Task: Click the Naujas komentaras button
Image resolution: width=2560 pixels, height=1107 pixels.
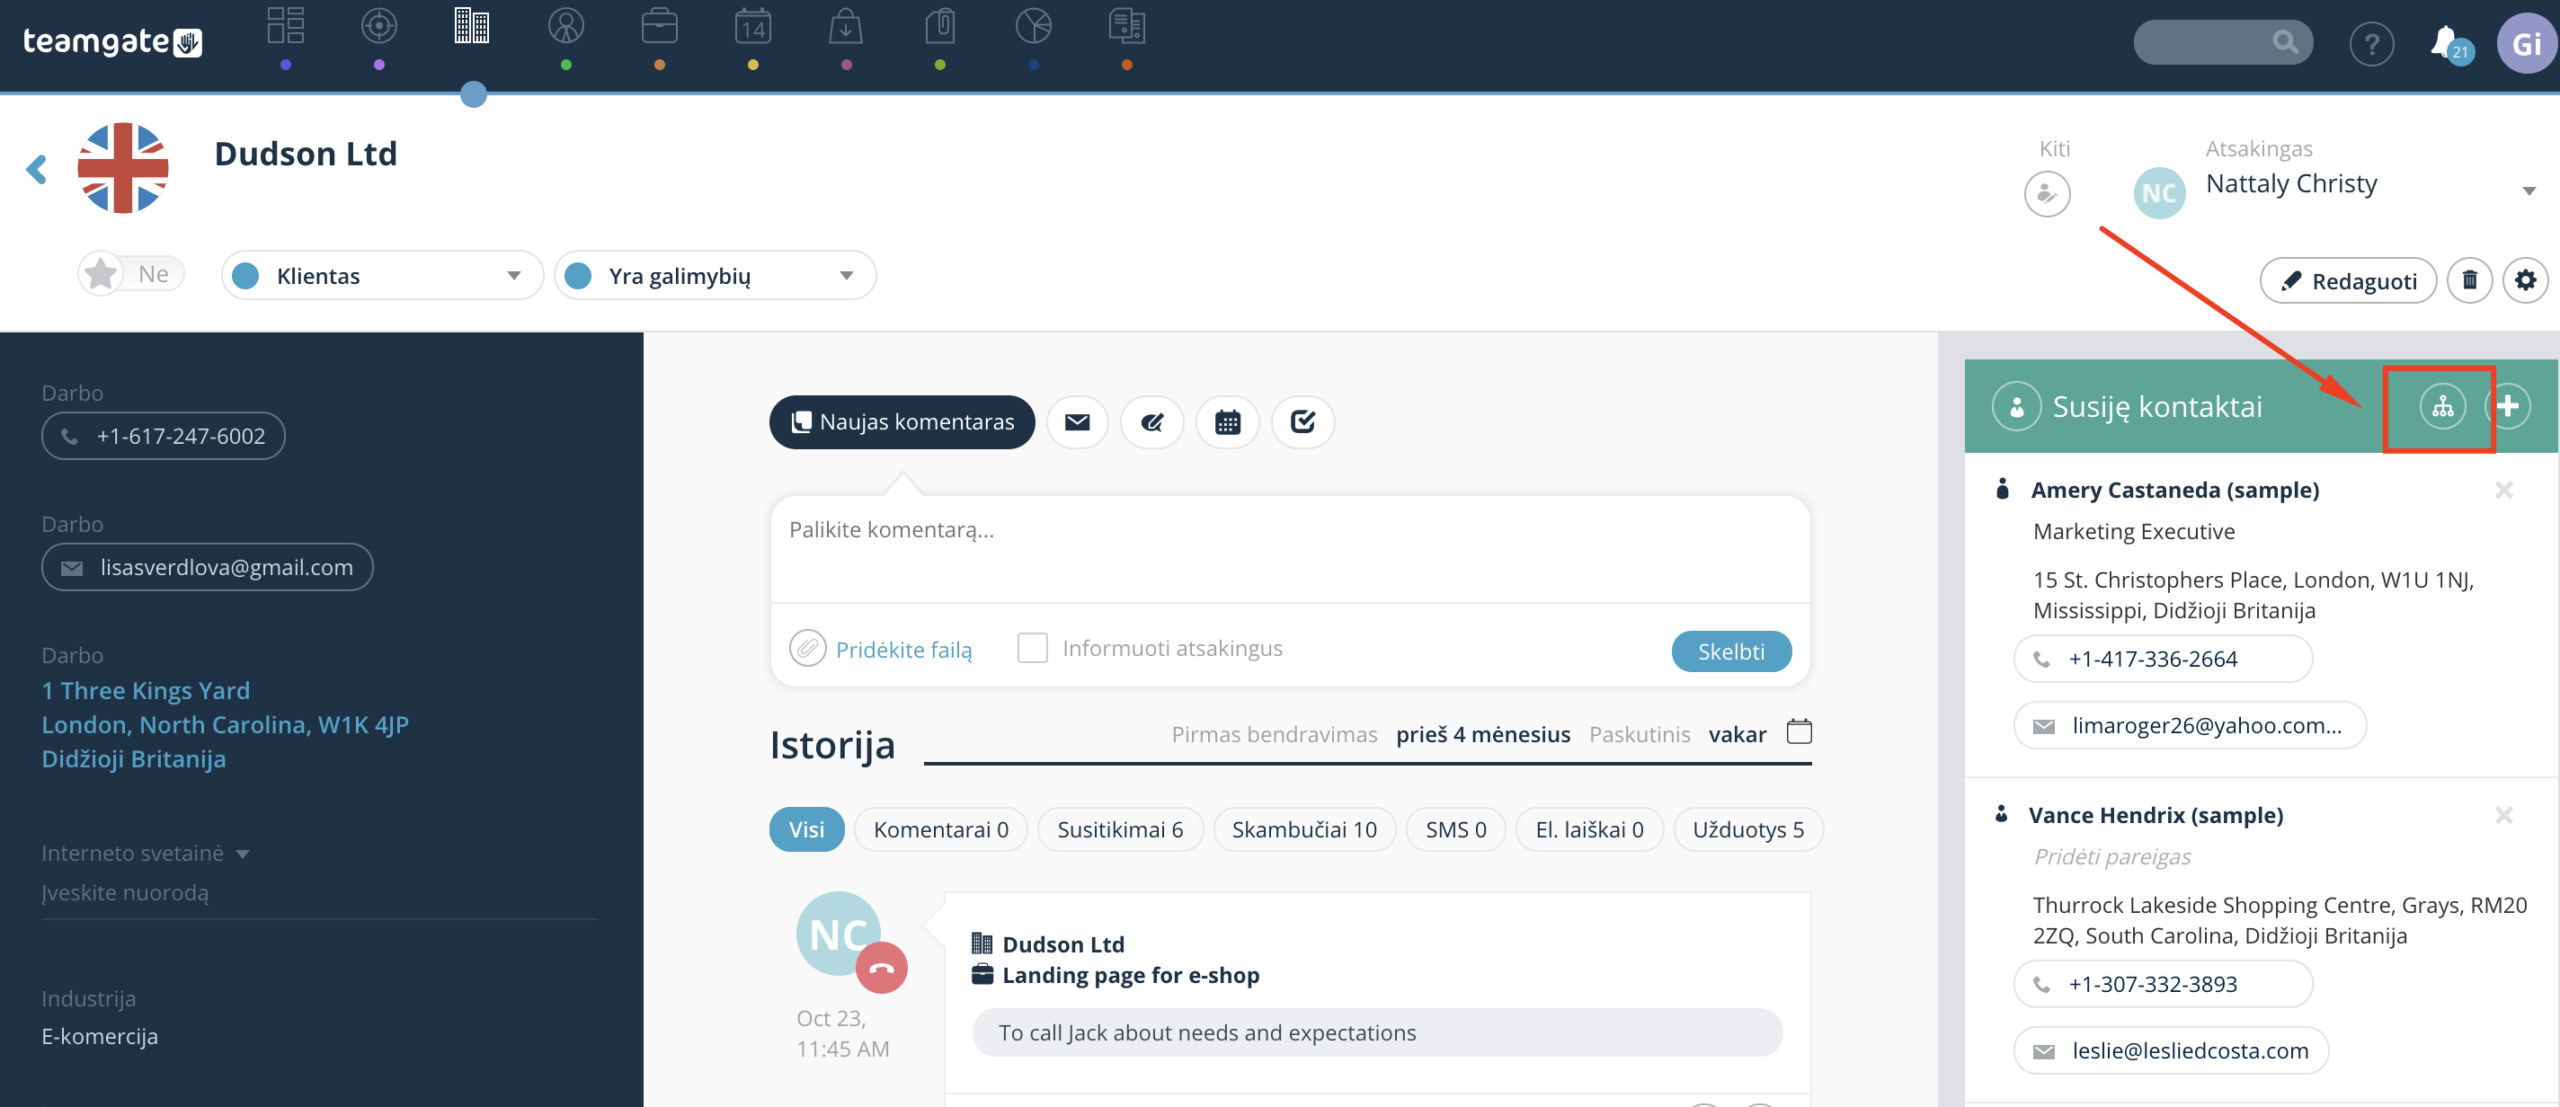Action: pyautogui.click(x=902, y=422)
